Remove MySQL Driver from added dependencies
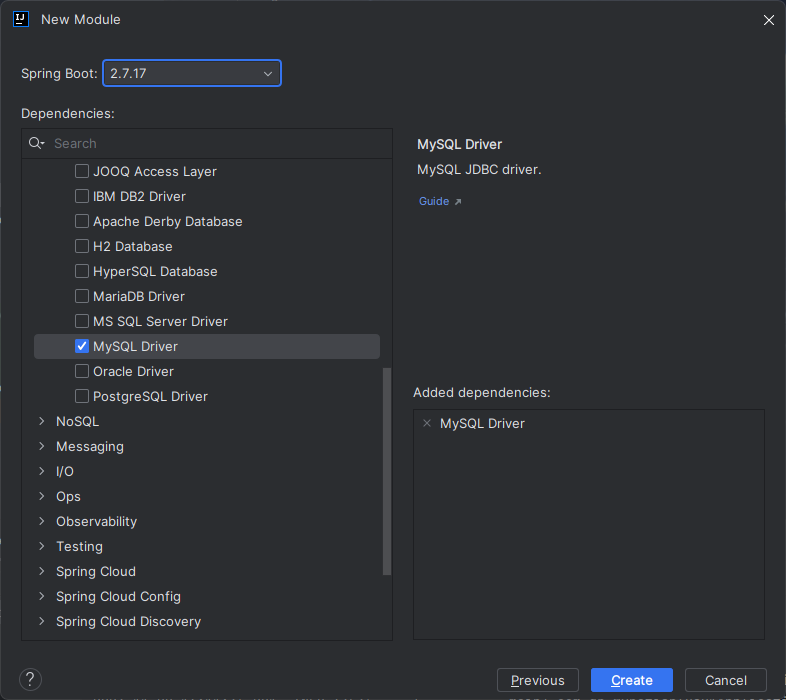This screenshot has height=700, width=786. [x=427, y=423]
